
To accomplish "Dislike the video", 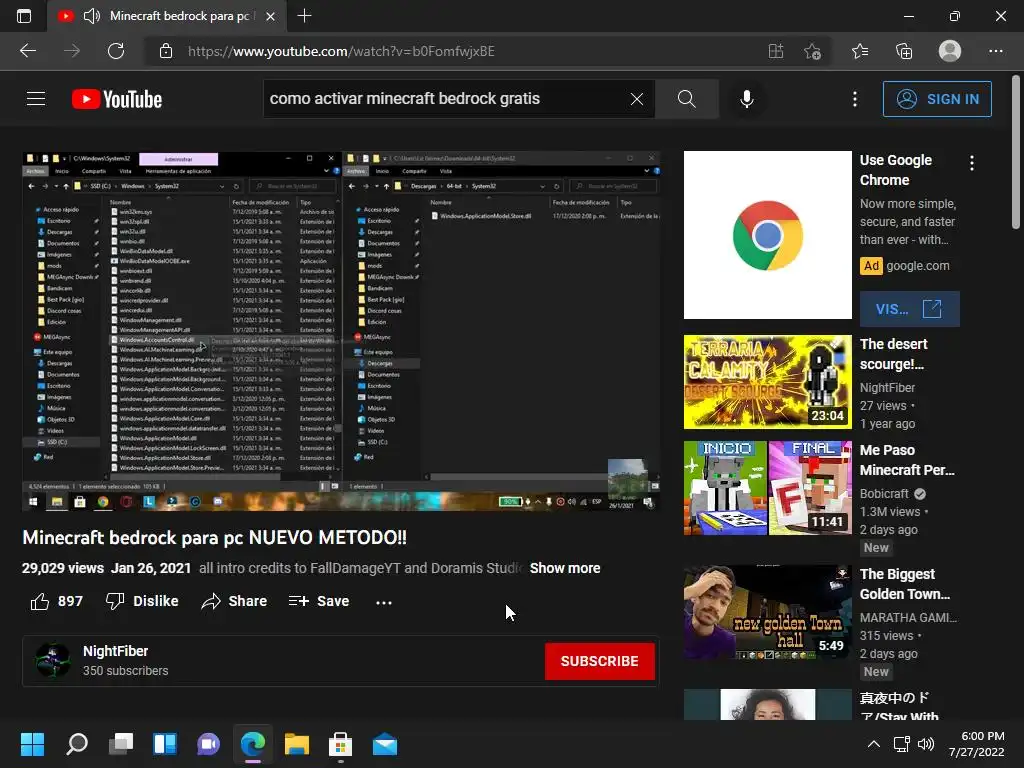I will [142, 601].
